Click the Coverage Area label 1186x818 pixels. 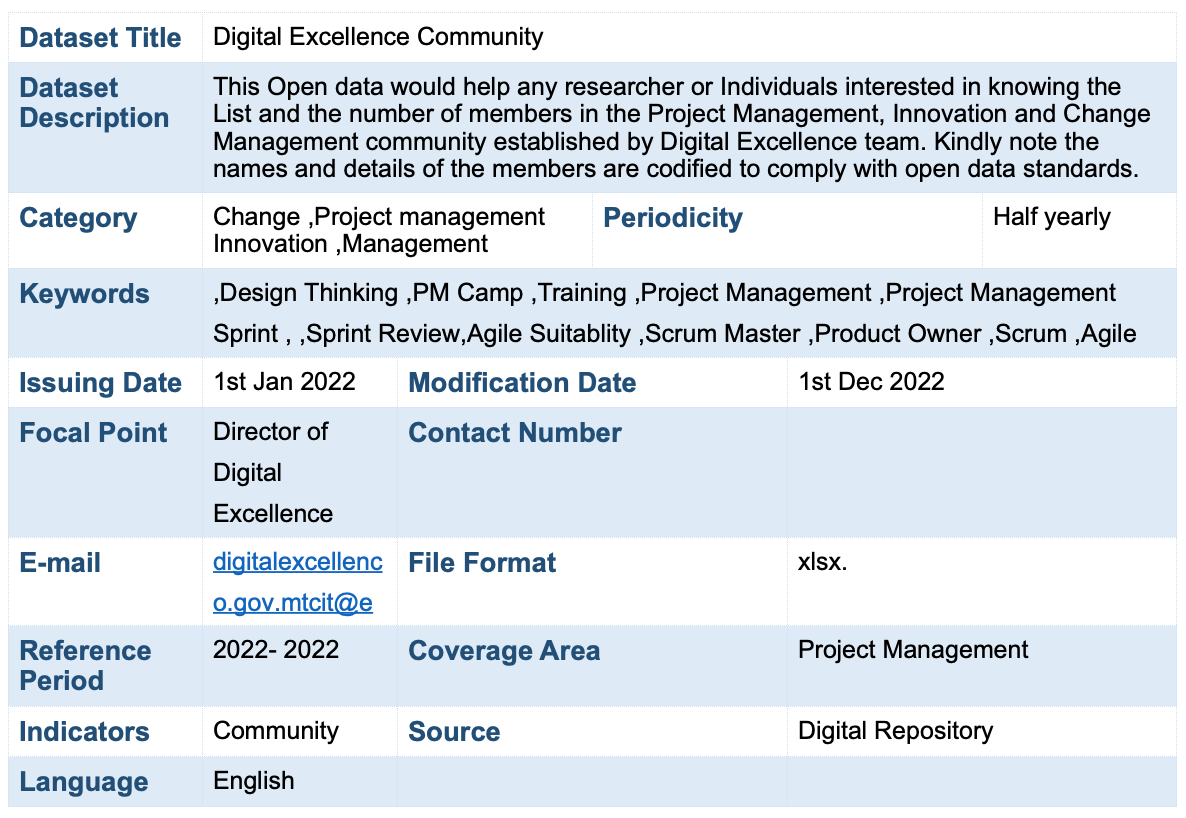point(504,651)
